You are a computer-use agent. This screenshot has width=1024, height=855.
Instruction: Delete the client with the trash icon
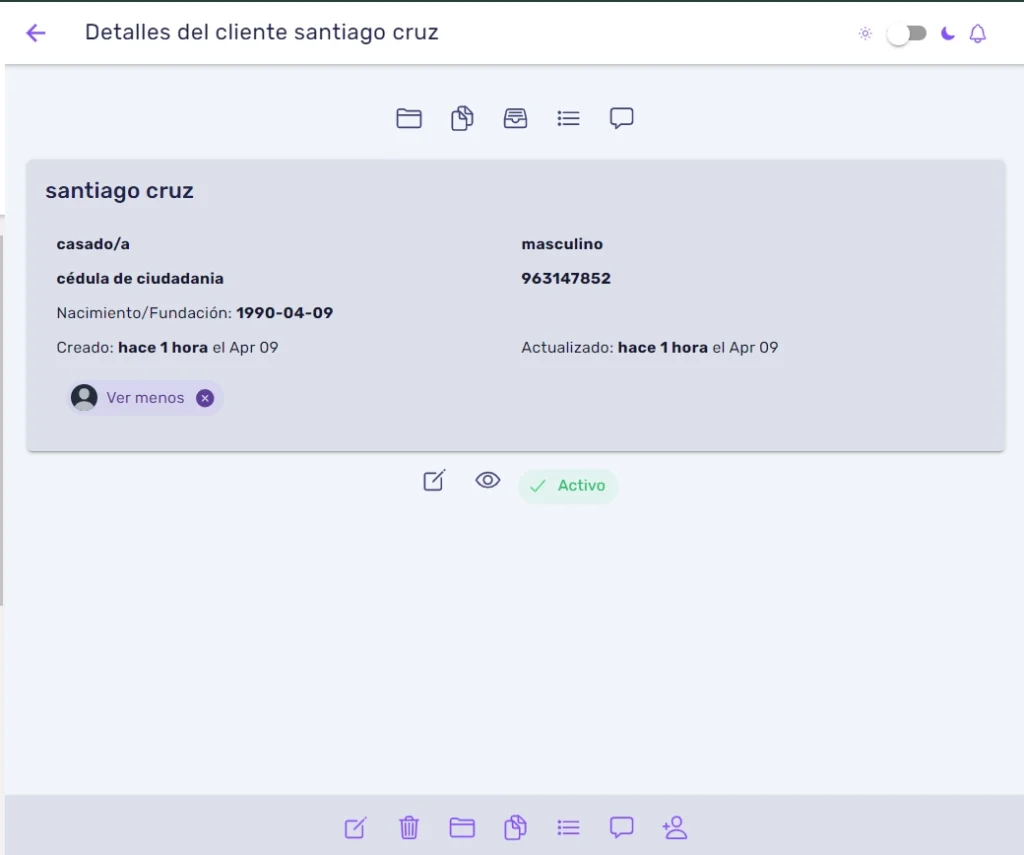coord(409,828)
